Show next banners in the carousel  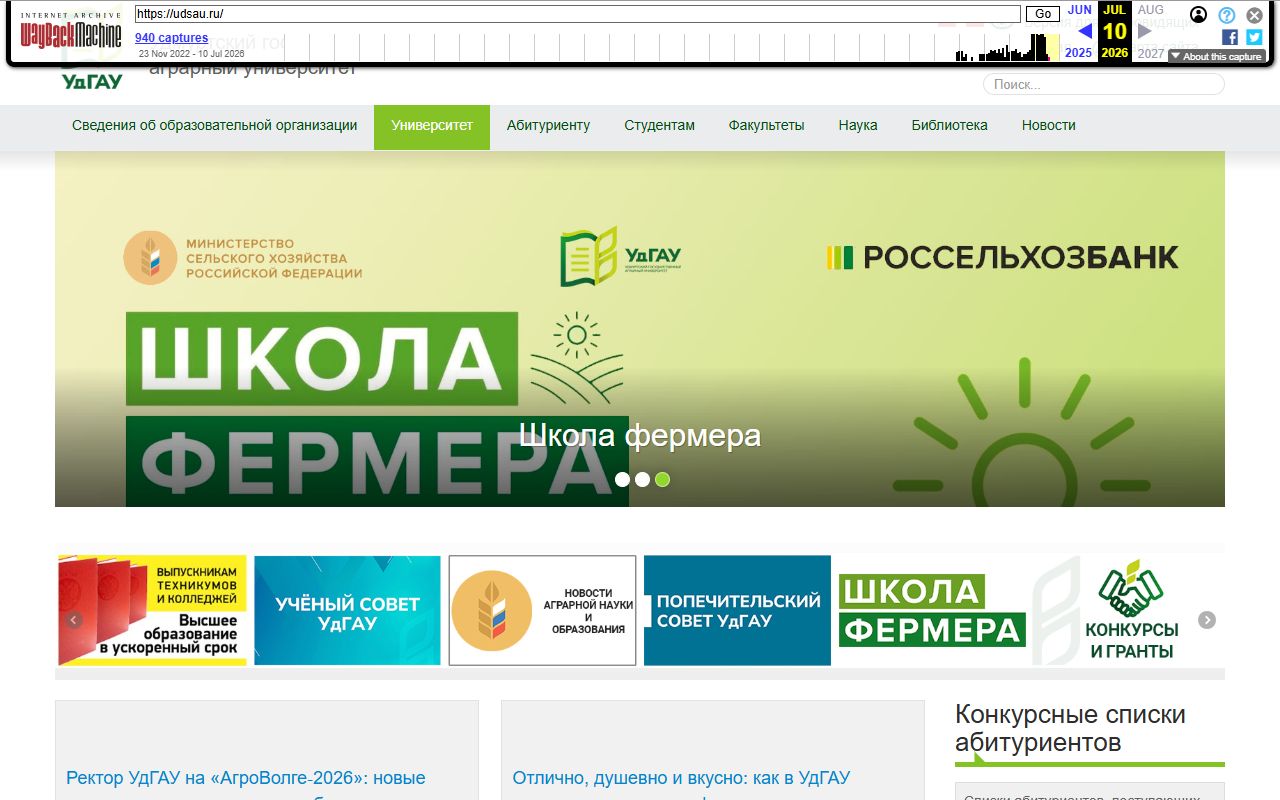coord(1207,620)
